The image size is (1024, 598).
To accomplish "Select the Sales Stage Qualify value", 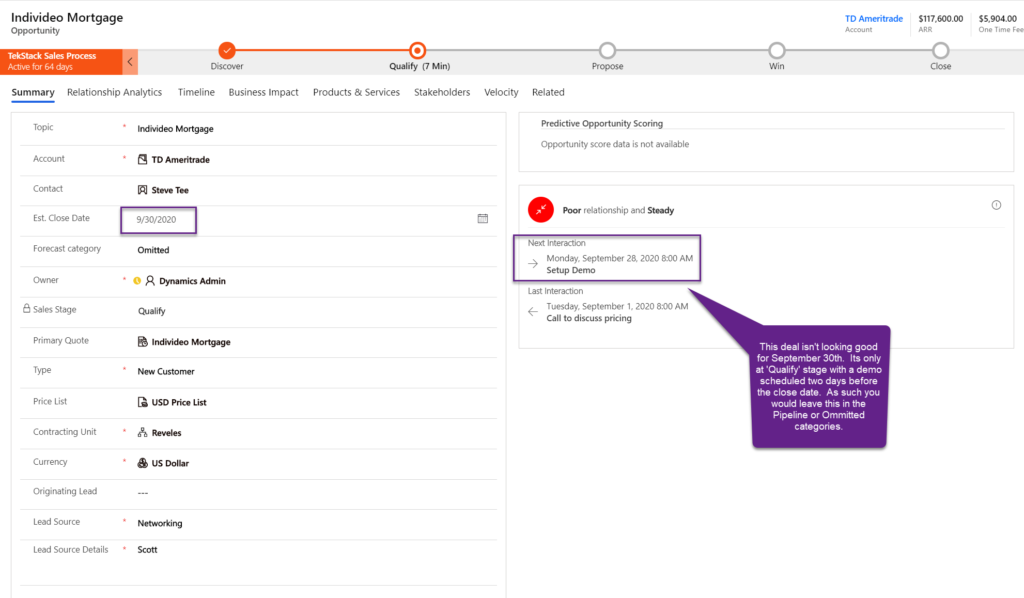I will coord(152,311).
